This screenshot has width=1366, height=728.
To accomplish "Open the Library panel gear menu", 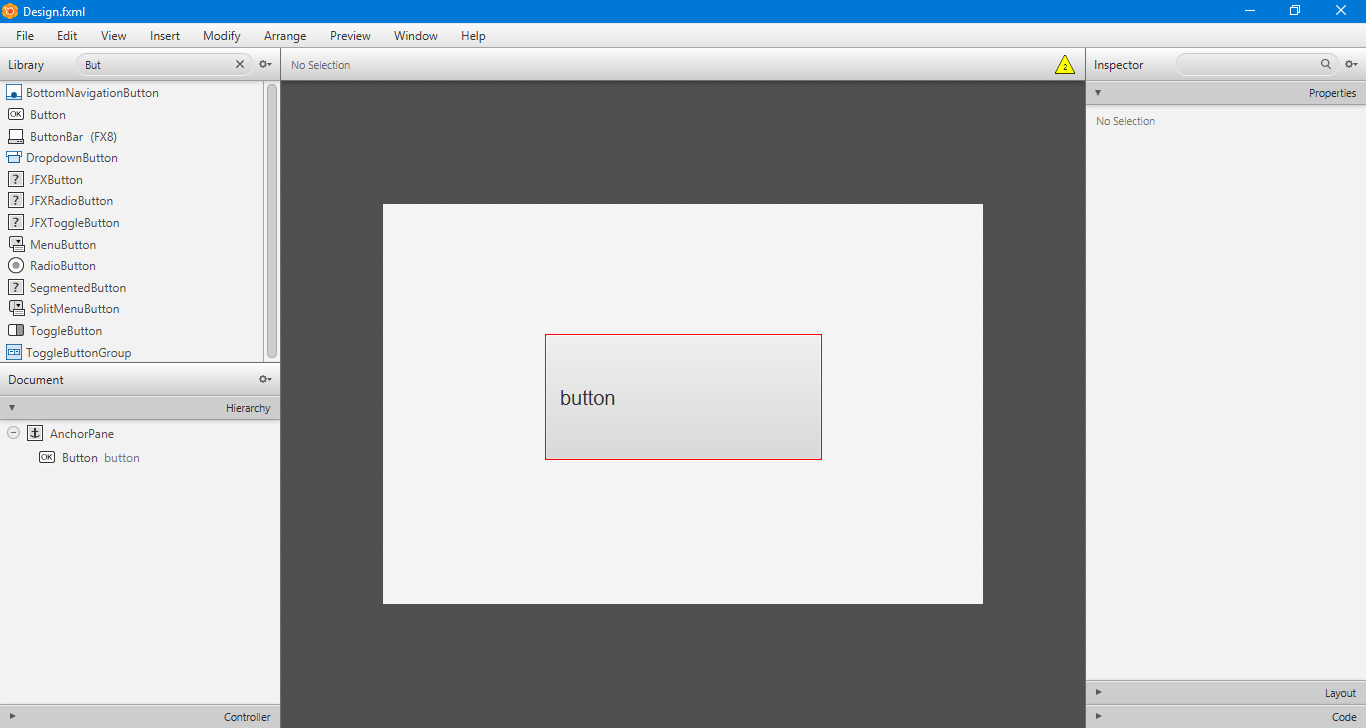I will (x=265, y=64).
